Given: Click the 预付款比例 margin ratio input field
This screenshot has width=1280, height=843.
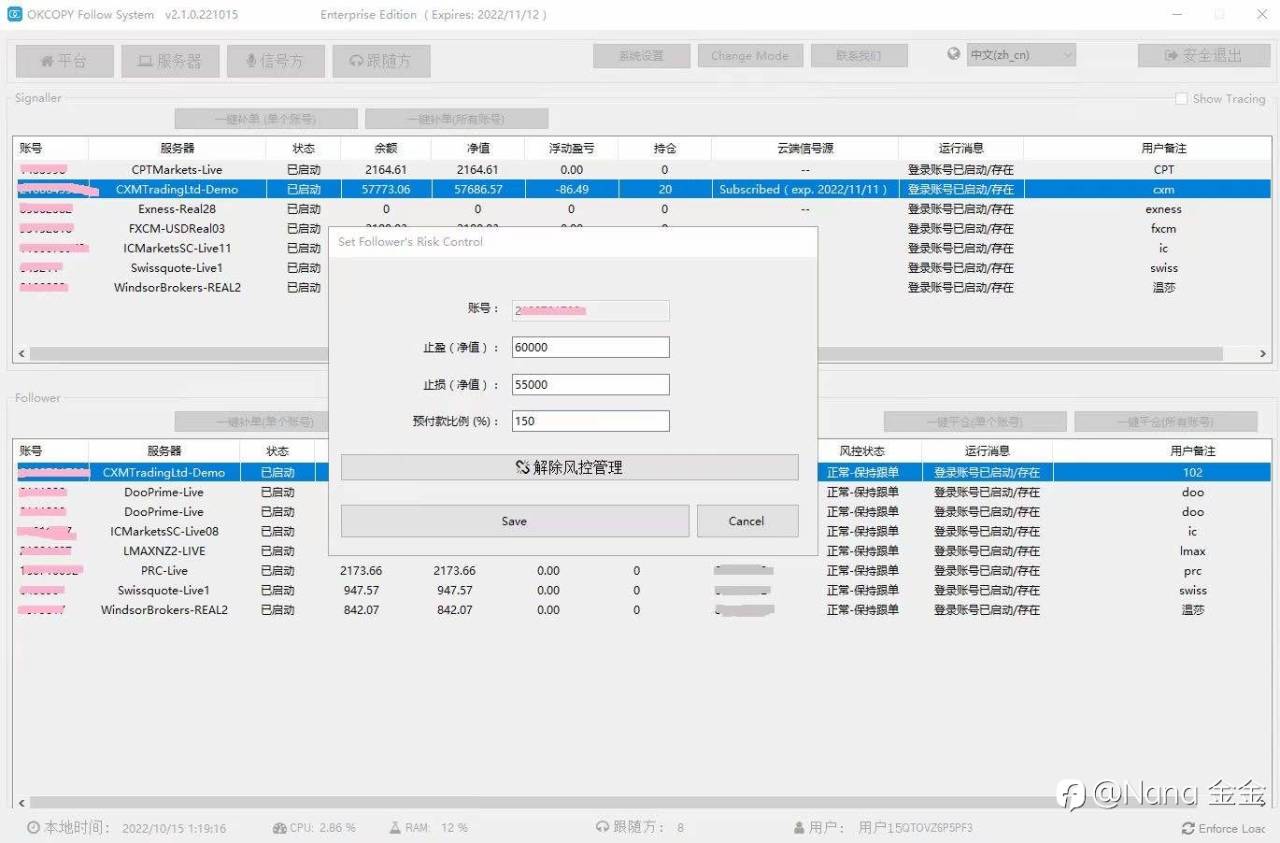Looking at the screenshot, I should [590, 421].
